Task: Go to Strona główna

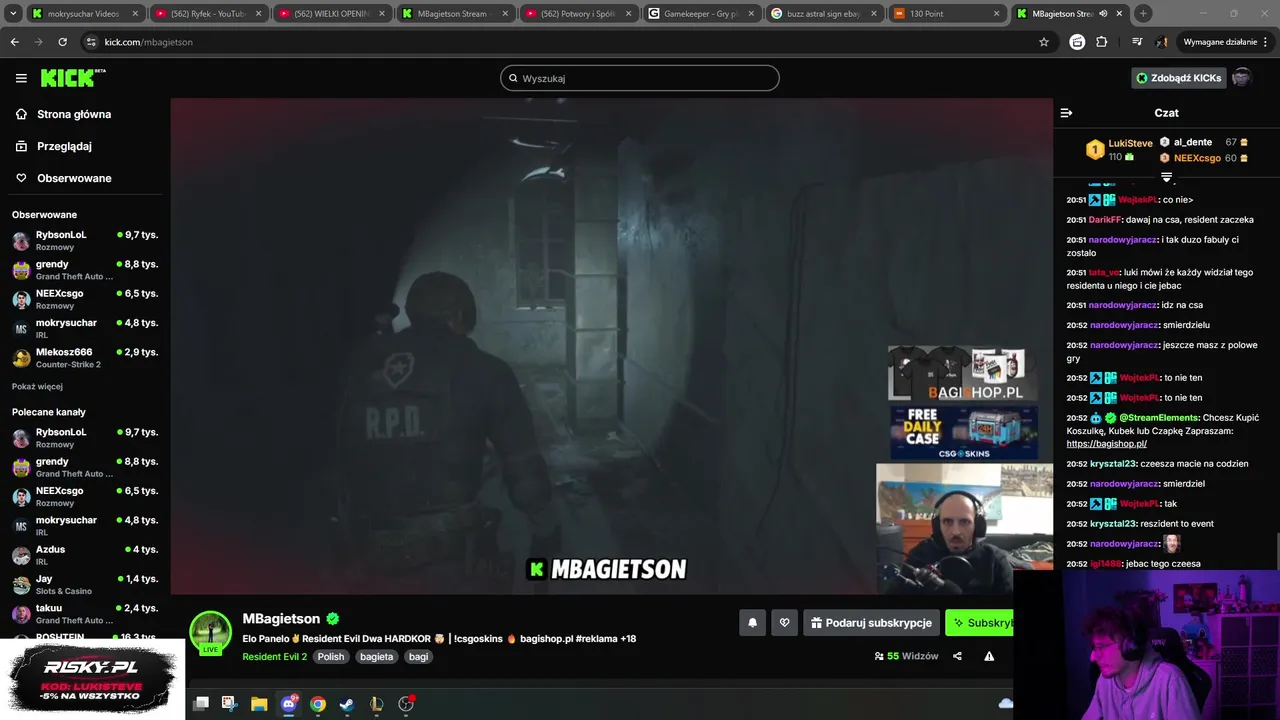Action: [x=74, y=114]
